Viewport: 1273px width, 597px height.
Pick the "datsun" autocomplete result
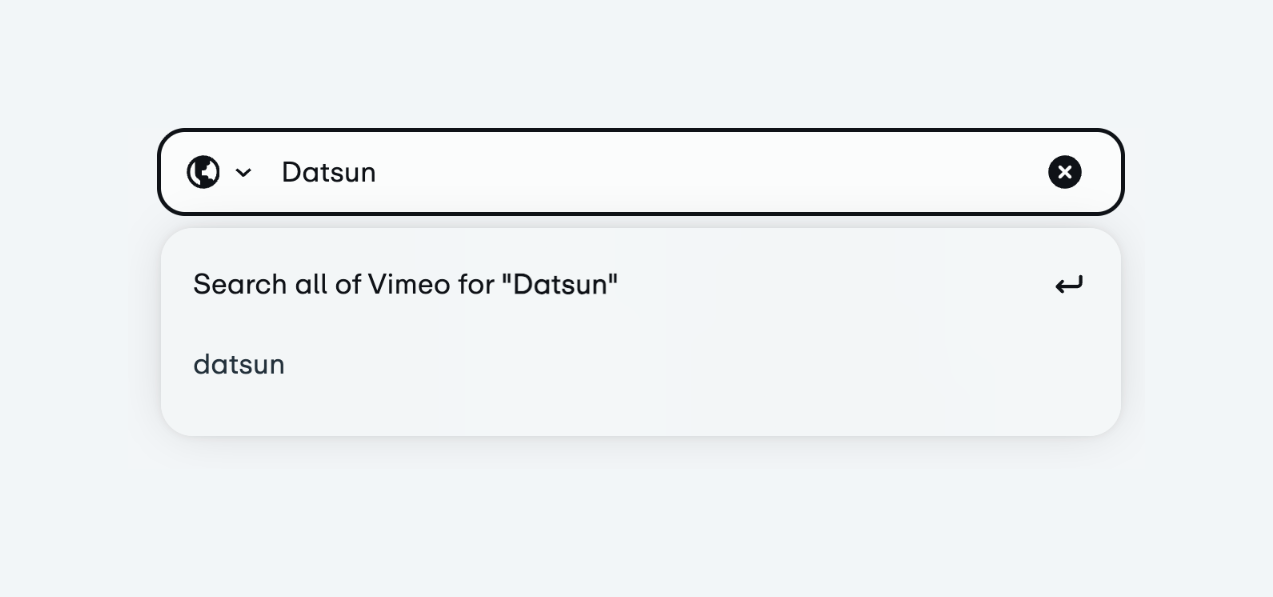click(x=239, y=364)
